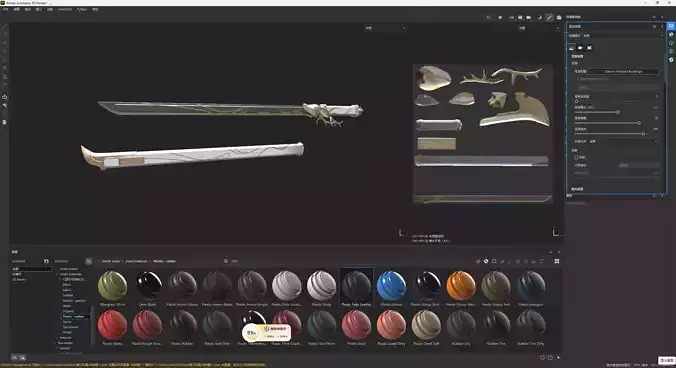This screenshot has width=676, height=368.
Task: Click the first icon at assets panel bottom-left
Action: pyautogui.click(x=14, y=357)
